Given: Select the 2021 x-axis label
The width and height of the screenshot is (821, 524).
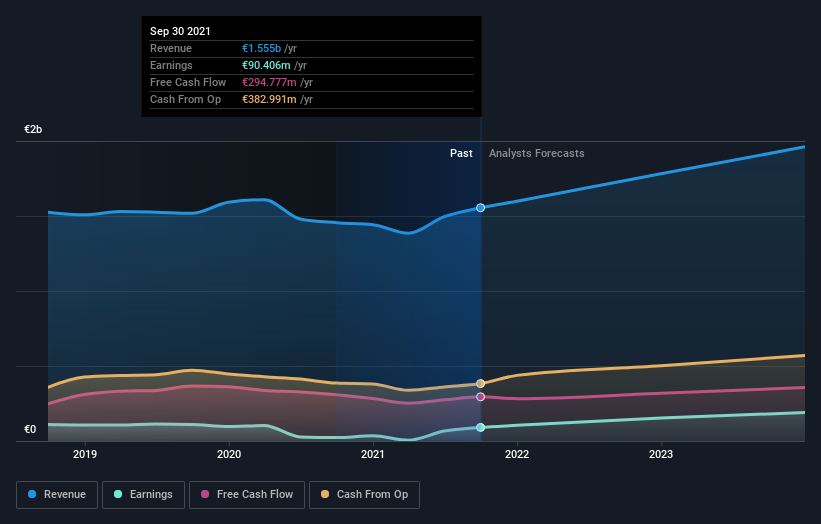Looking at the screenshot, I should tap(373, 454).
